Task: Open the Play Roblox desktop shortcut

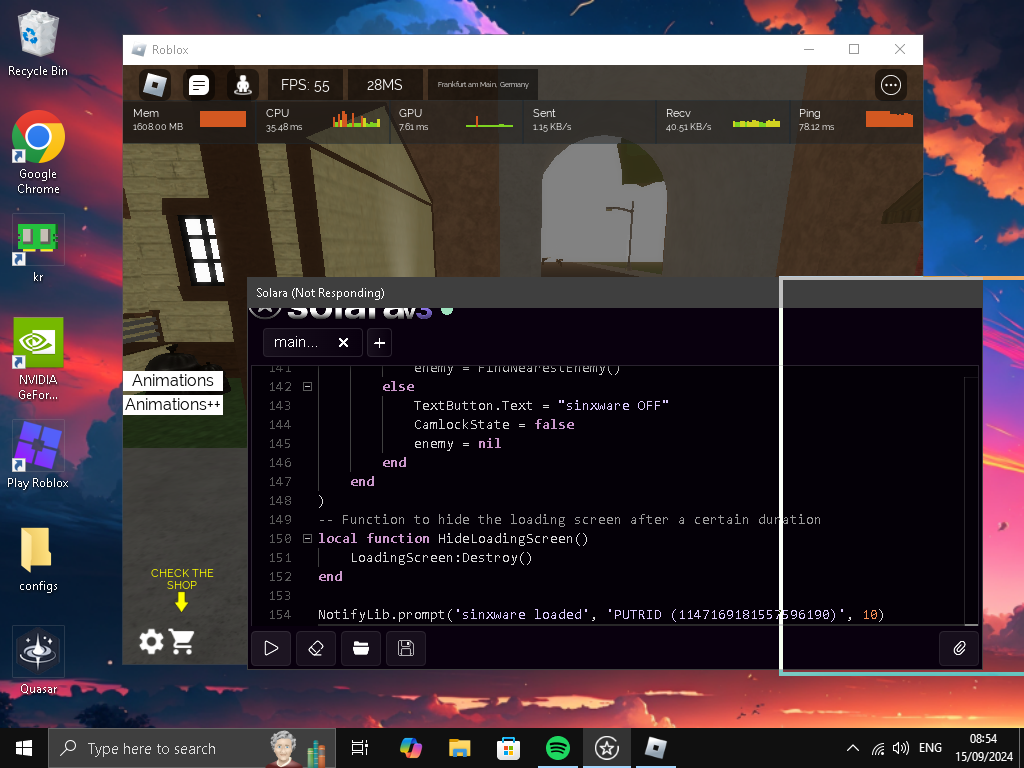Action: click(38, 455)
